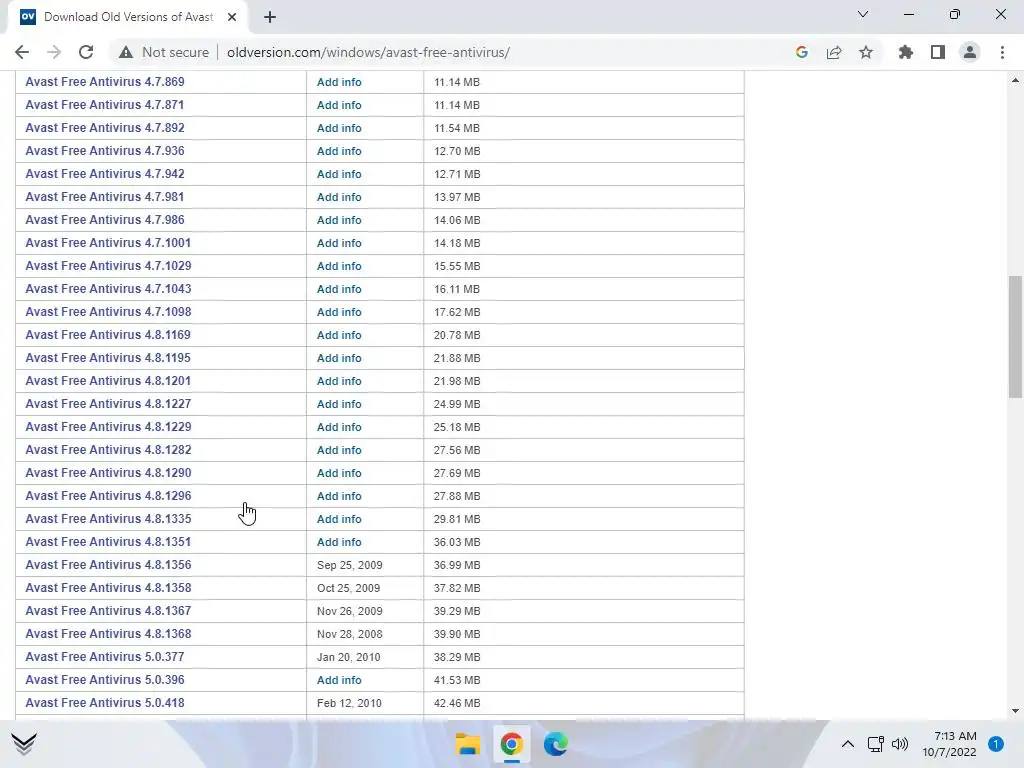Open the network status tray icon
1024x768 pixels.
coord(875,744)
